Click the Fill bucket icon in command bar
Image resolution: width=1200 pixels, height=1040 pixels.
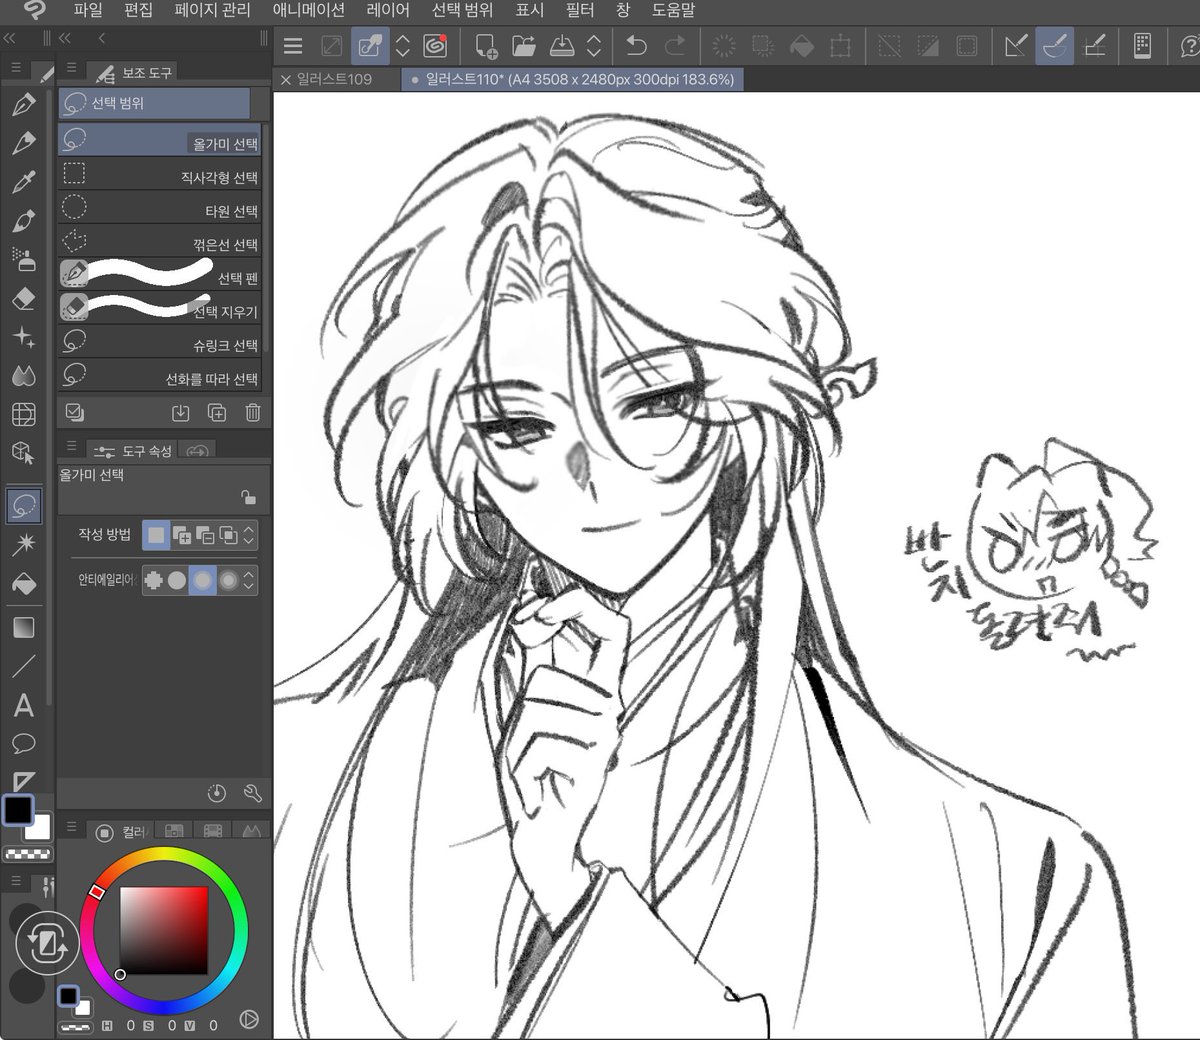(x=802, y=46)
